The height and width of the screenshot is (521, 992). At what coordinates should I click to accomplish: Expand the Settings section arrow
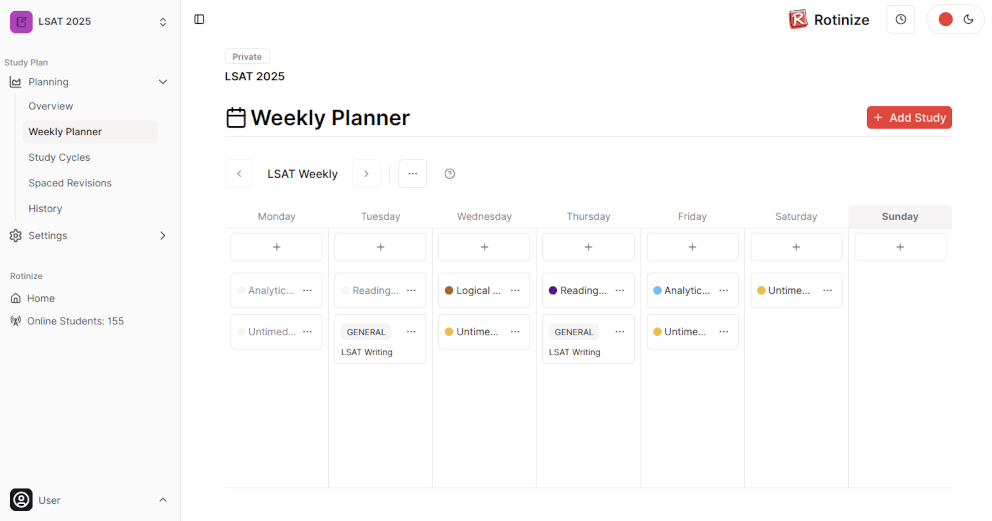tap(163, 236)
